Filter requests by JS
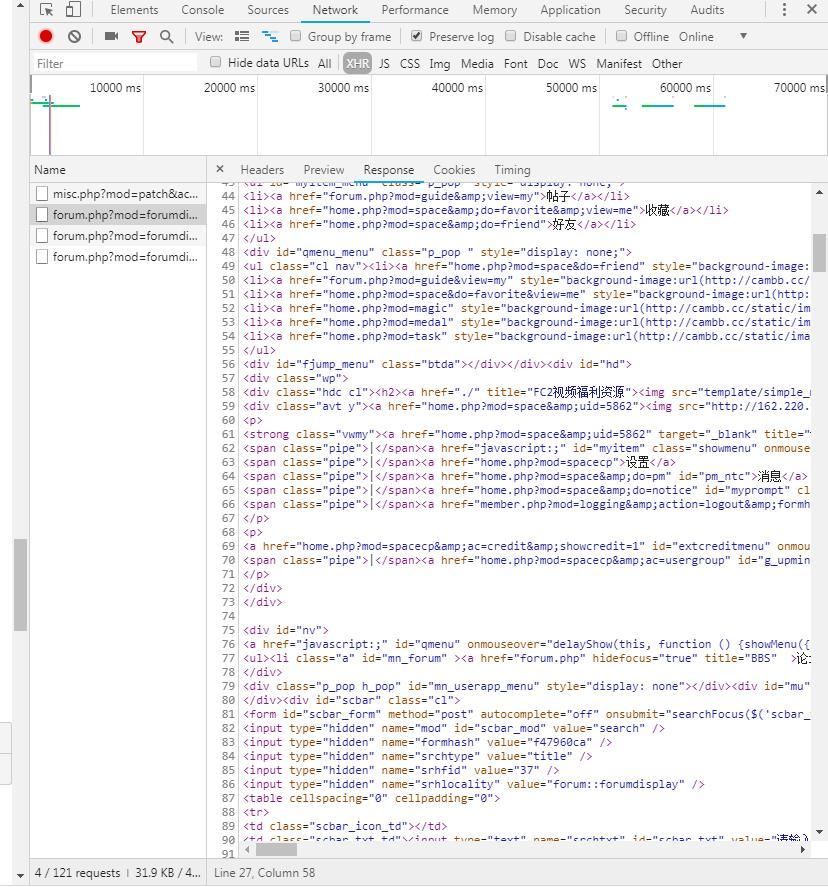828x887 pixels. click(384, 63)
